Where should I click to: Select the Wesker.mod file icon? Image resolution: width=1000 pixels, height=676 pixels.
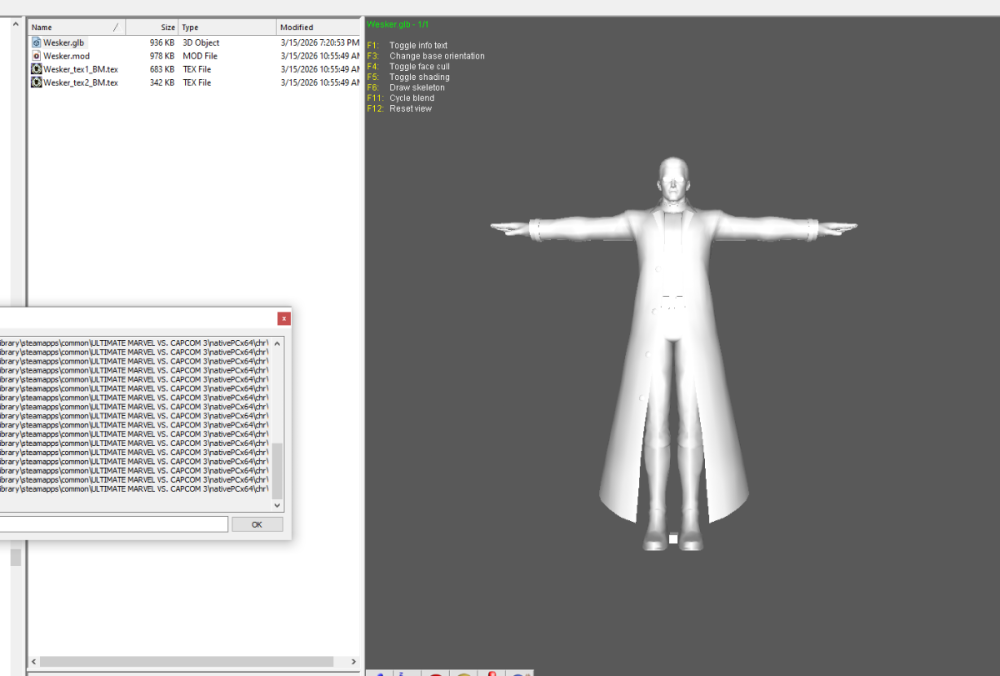36,56
